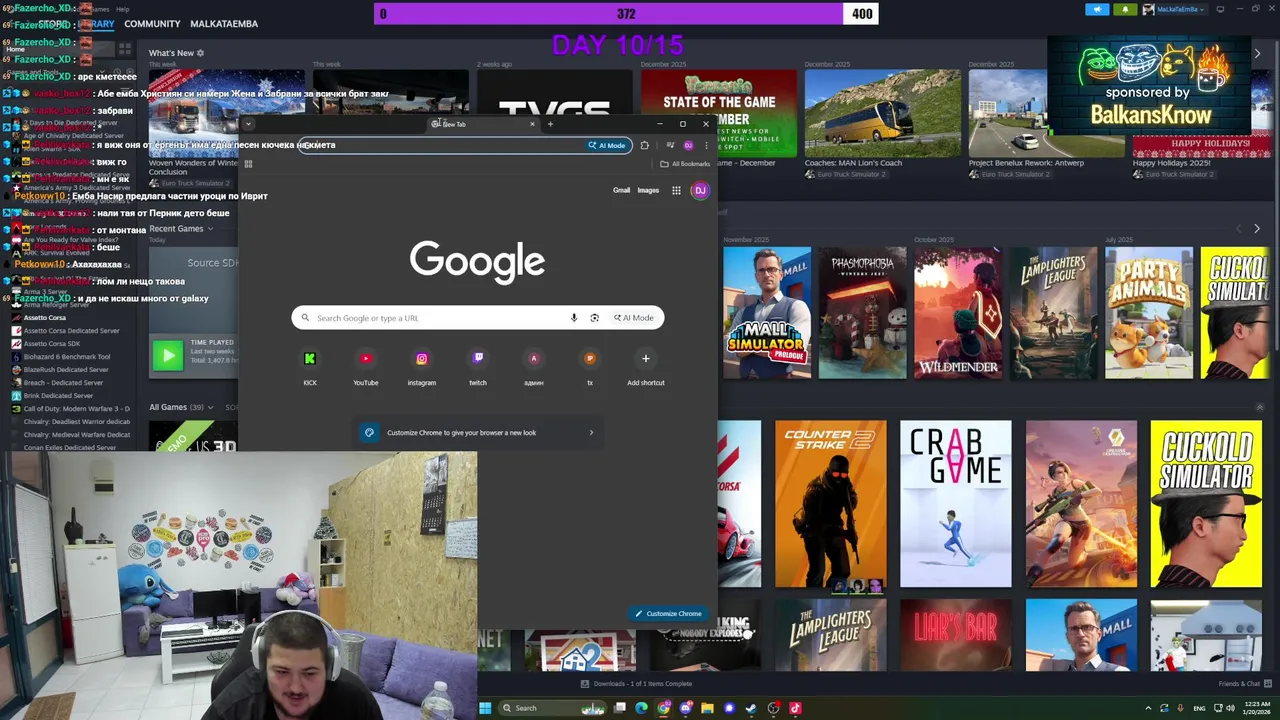This screenshot has width=1280, height=720.
Task: Click green Play button for Source SDK
Action: click(x=168, y=355)
